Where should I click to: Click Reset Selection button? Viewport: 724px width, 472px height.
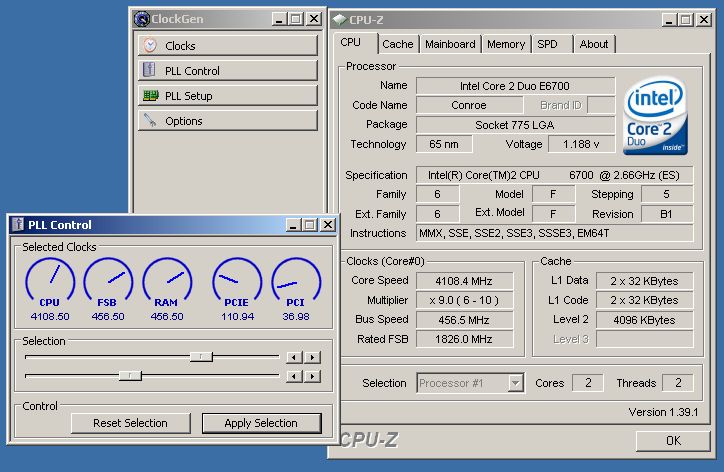pos(130,423)
